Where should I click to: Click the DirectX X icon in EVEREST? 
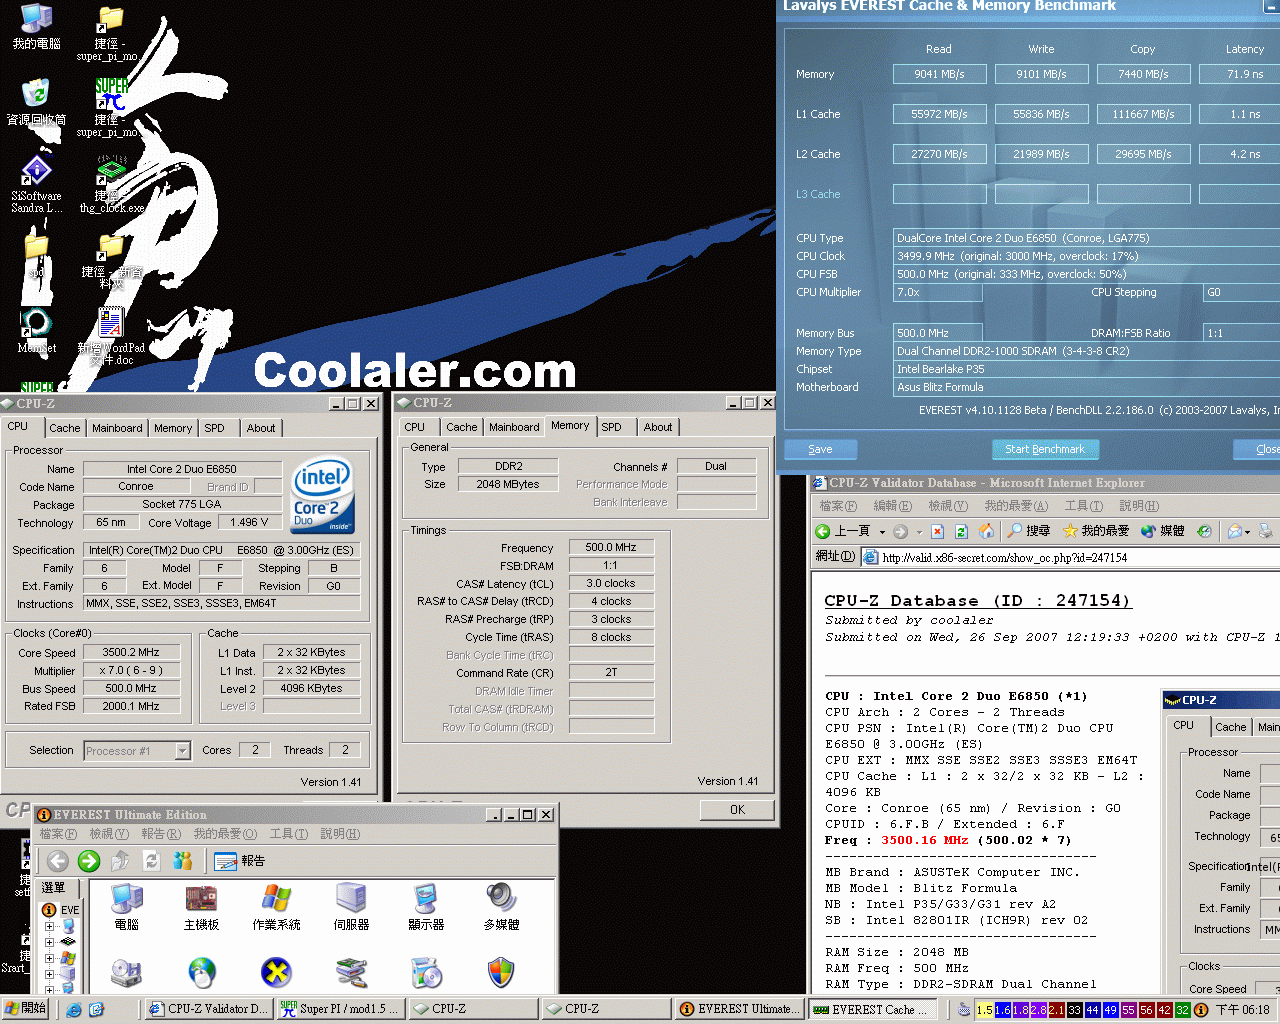pos(276,972)
